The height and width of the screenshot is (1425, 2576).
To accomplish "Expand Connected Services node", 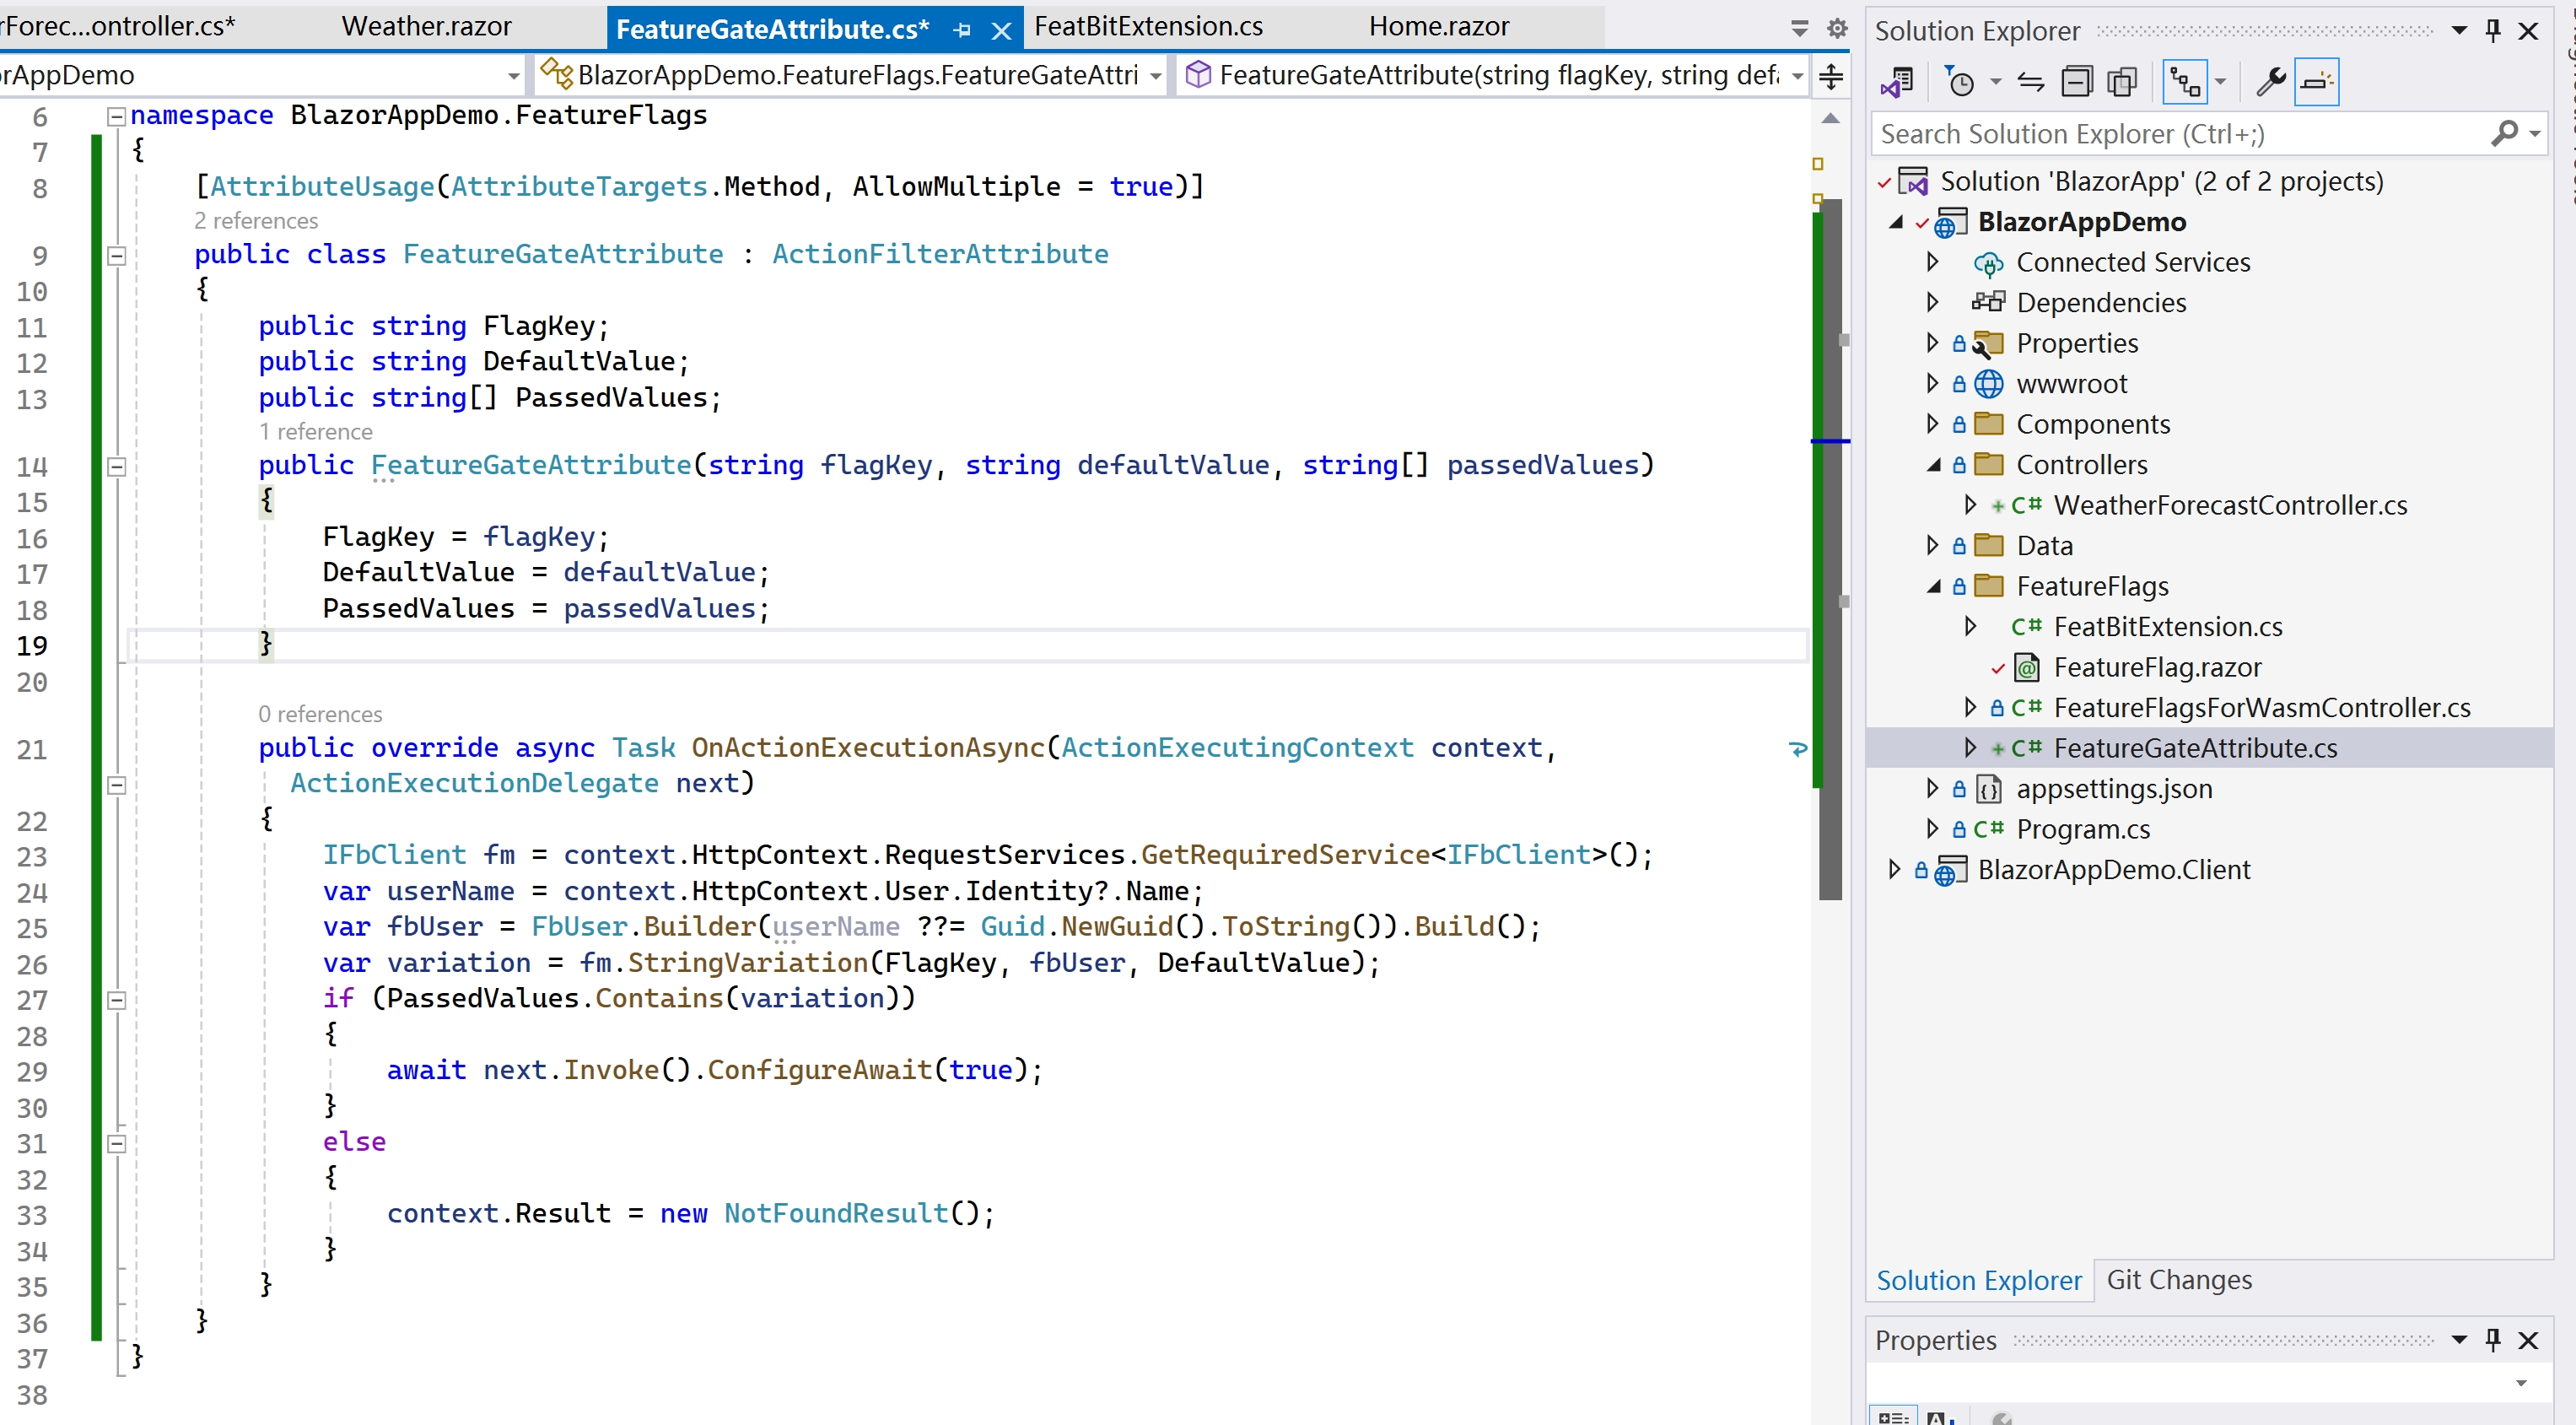I will click(1932, 262).
